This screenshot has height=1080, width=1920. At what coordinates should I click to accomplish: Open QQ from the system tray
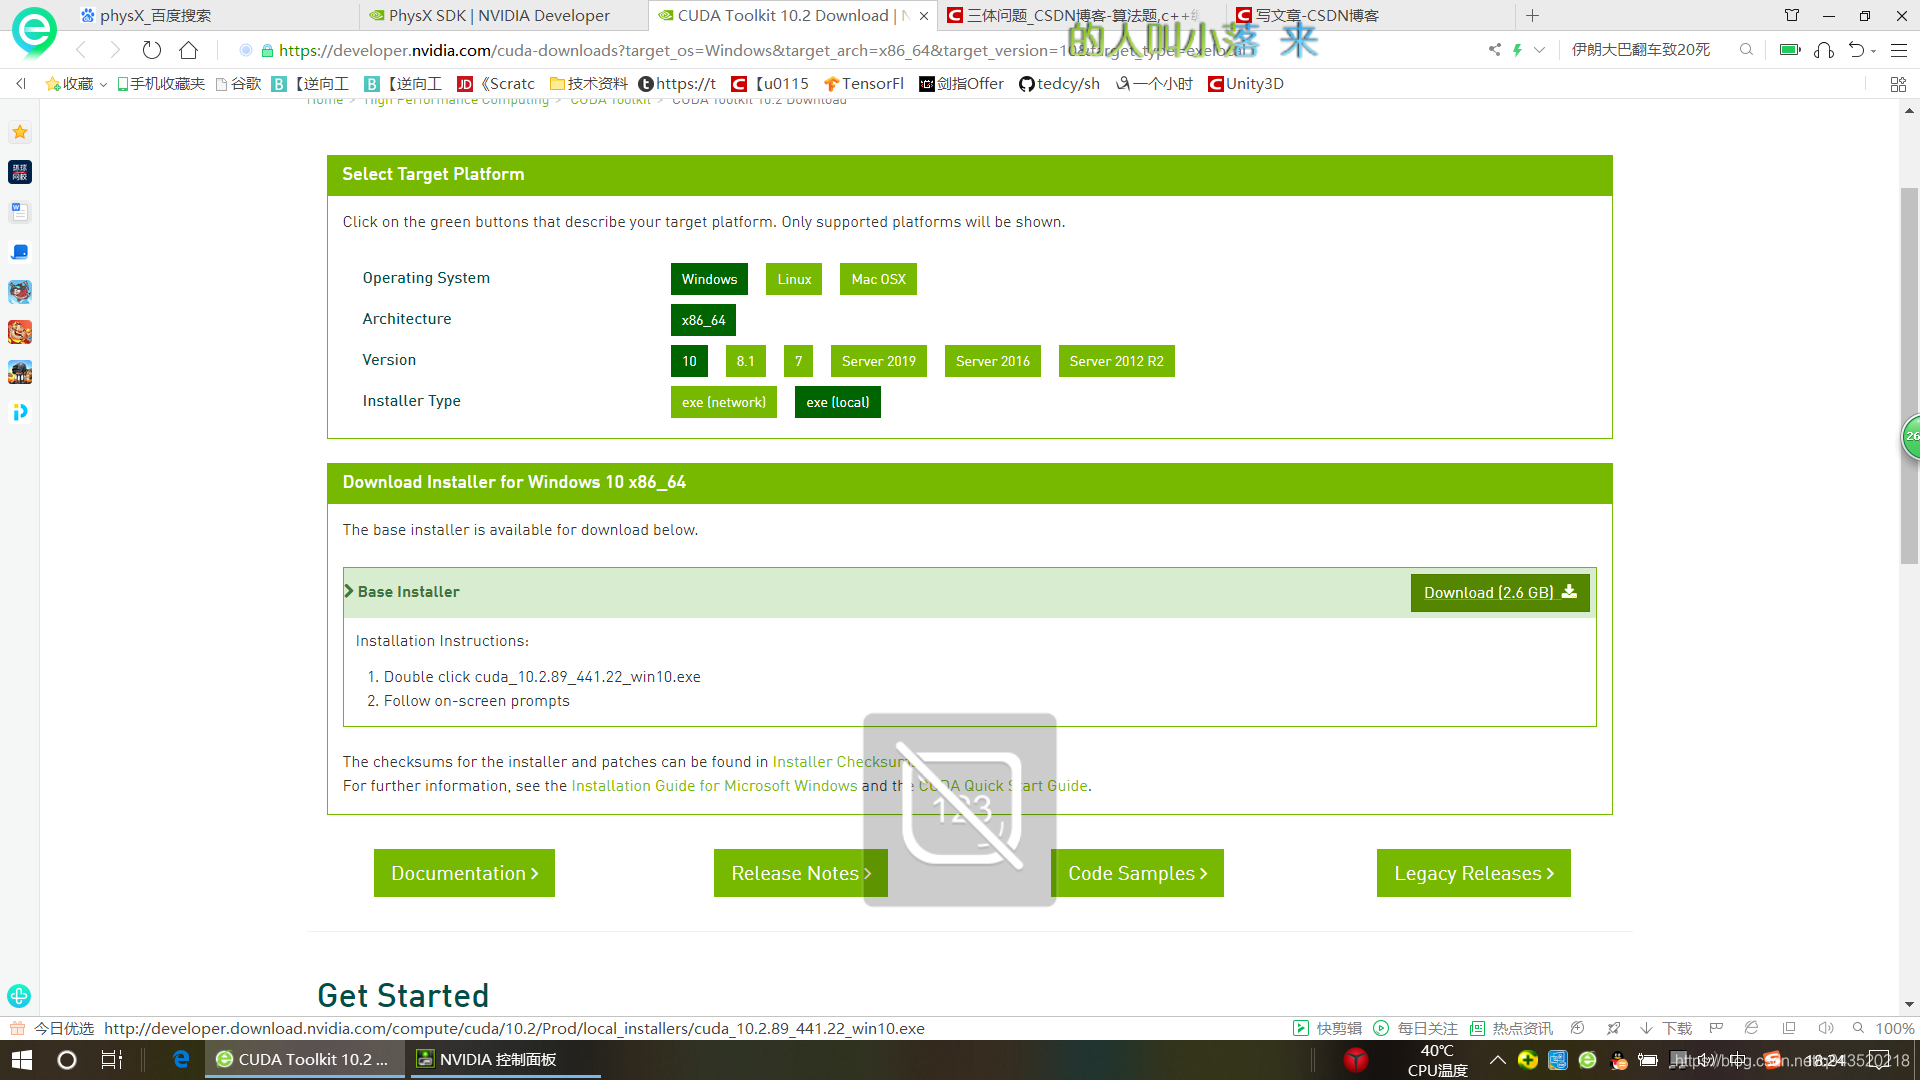1620,1060
